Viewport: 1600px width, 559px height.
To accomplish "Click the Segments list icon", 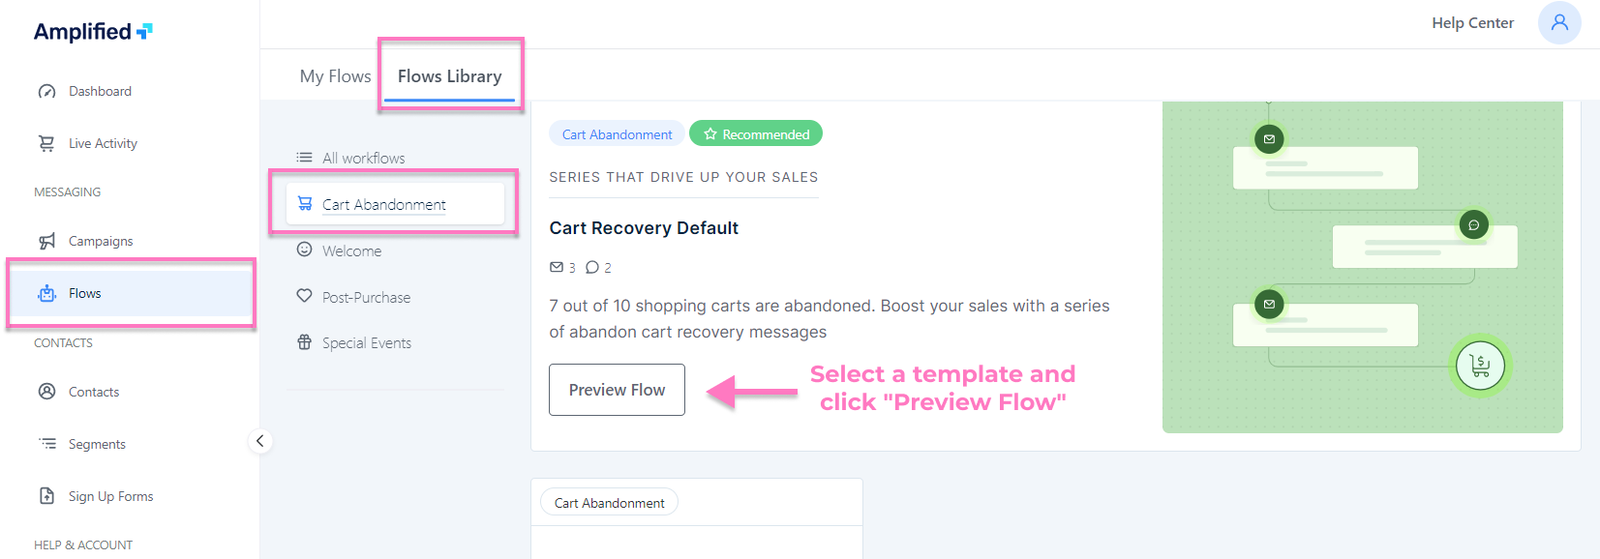I will click(x=47, y=443).
